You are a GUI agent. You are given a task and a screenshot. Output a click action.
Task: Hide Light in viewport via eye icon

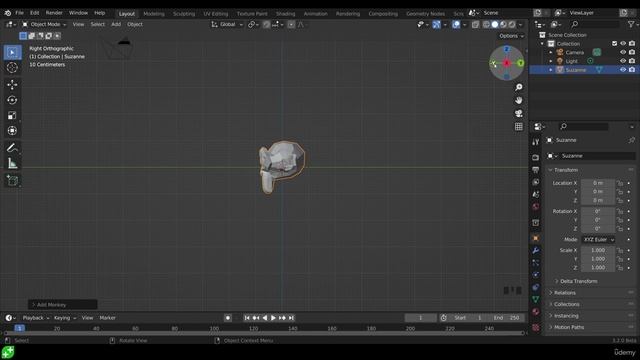pyautogui.click(x=623, y=61)
